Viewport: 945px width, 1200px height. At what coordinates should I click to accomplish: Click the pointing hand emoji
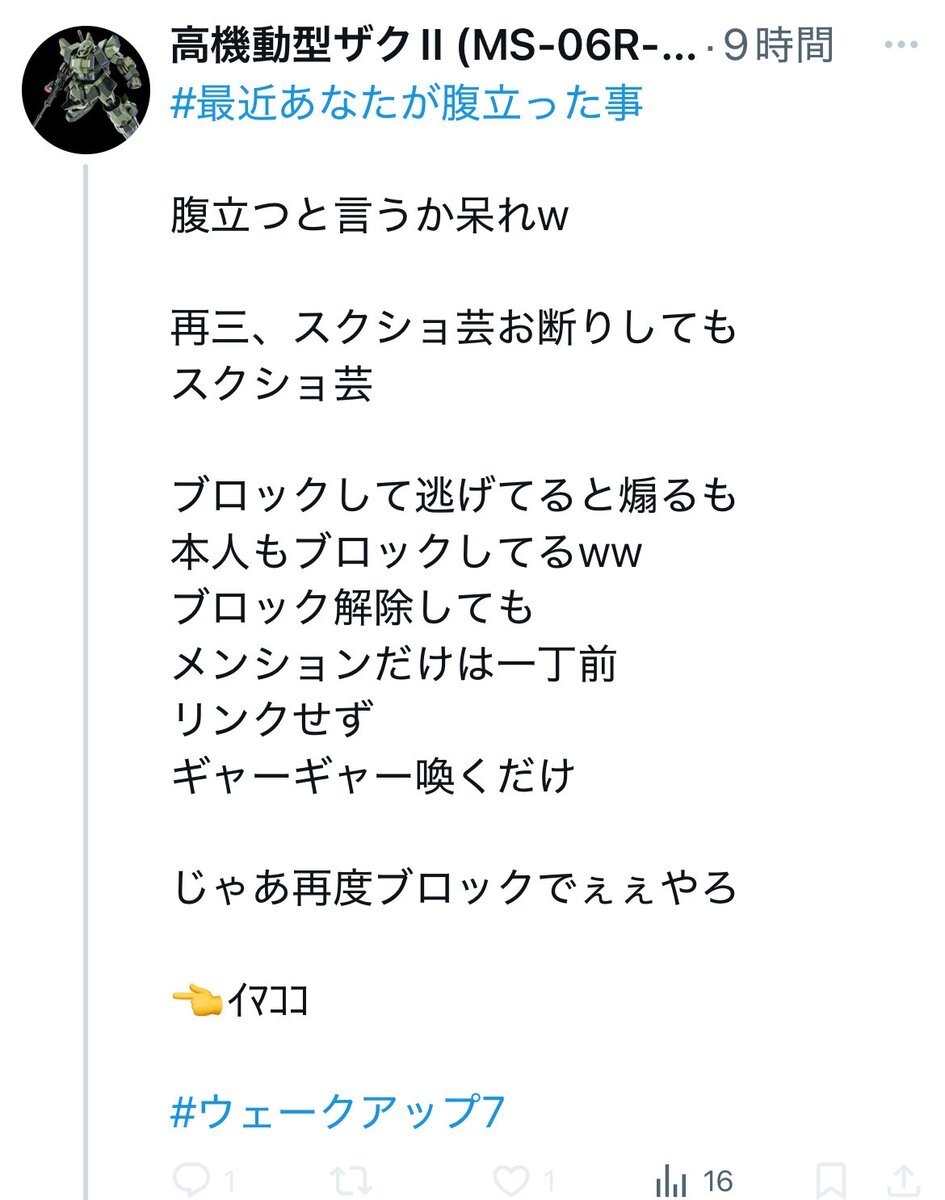coord(195,998)
